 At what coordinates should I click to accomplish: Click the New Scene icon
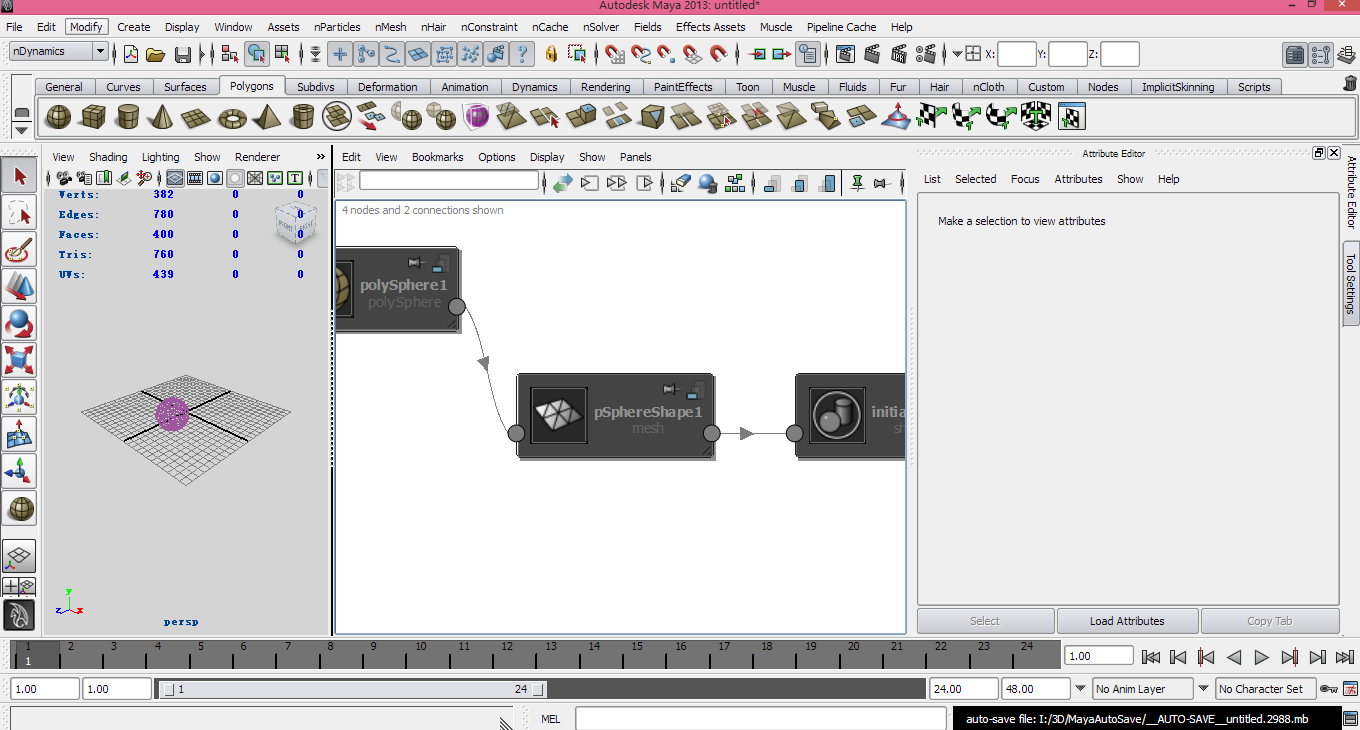(130, 54)
